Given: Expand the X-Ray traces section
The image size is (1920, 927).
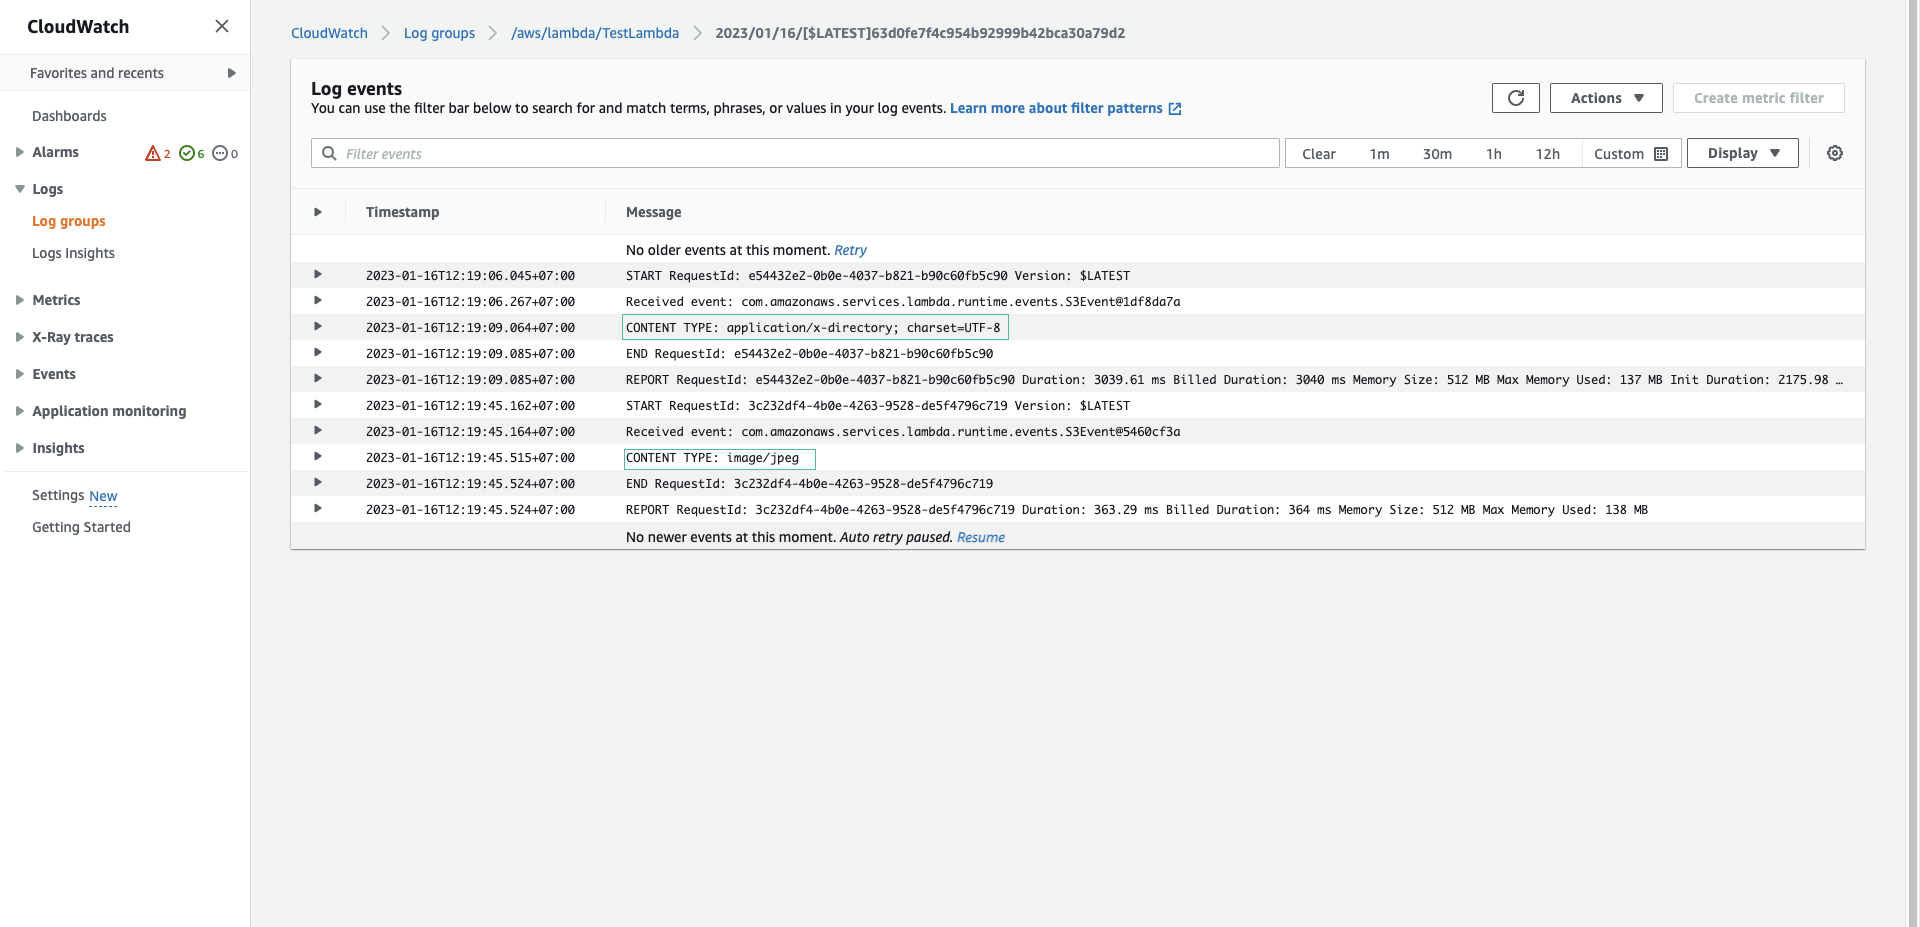Looking at the screenshot, I should 19,337.
